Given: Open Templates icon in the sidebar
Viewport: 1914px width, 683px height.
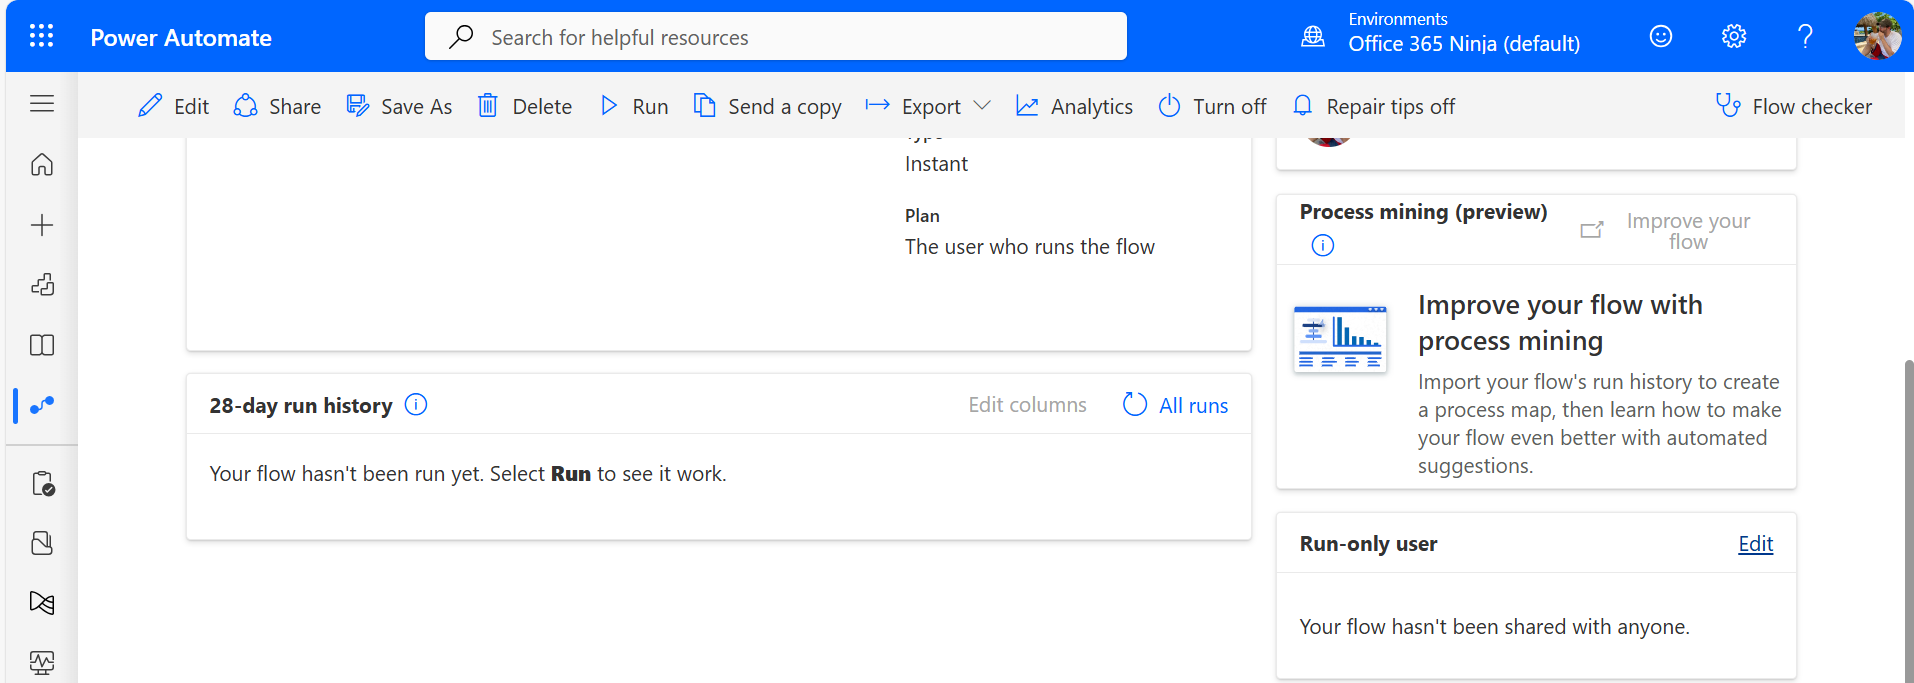Looking at the screenshot, I should coord(42,285).
